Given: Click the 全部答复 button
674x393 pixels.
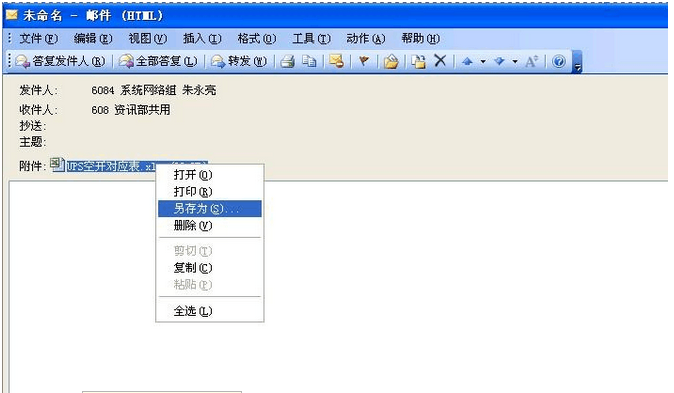Looking at the screenshot, I should click(x=158, y=61).
